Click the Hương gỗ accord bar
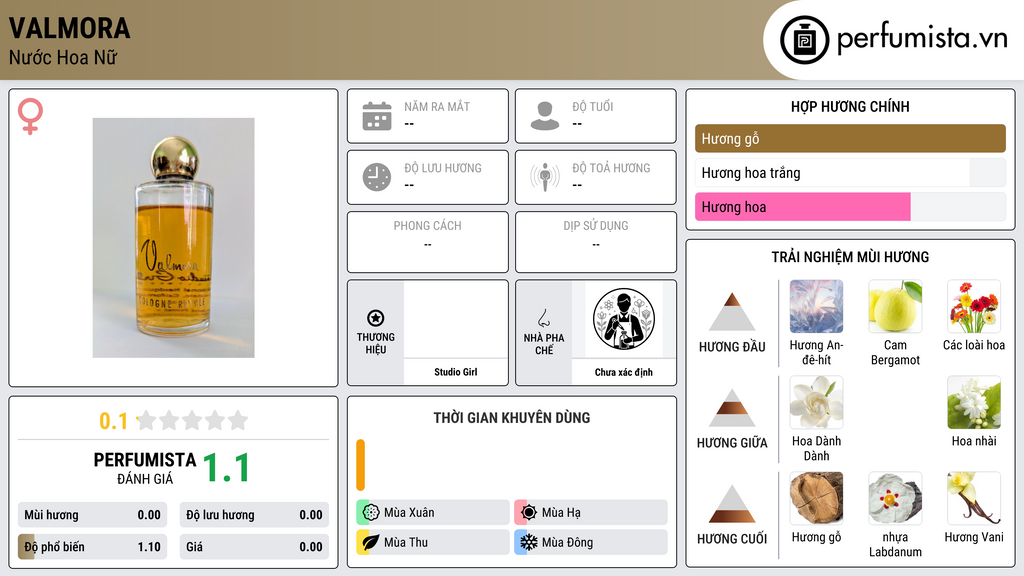The height and width of the screenshot is (576, 1024). click(x=850, y=138)
